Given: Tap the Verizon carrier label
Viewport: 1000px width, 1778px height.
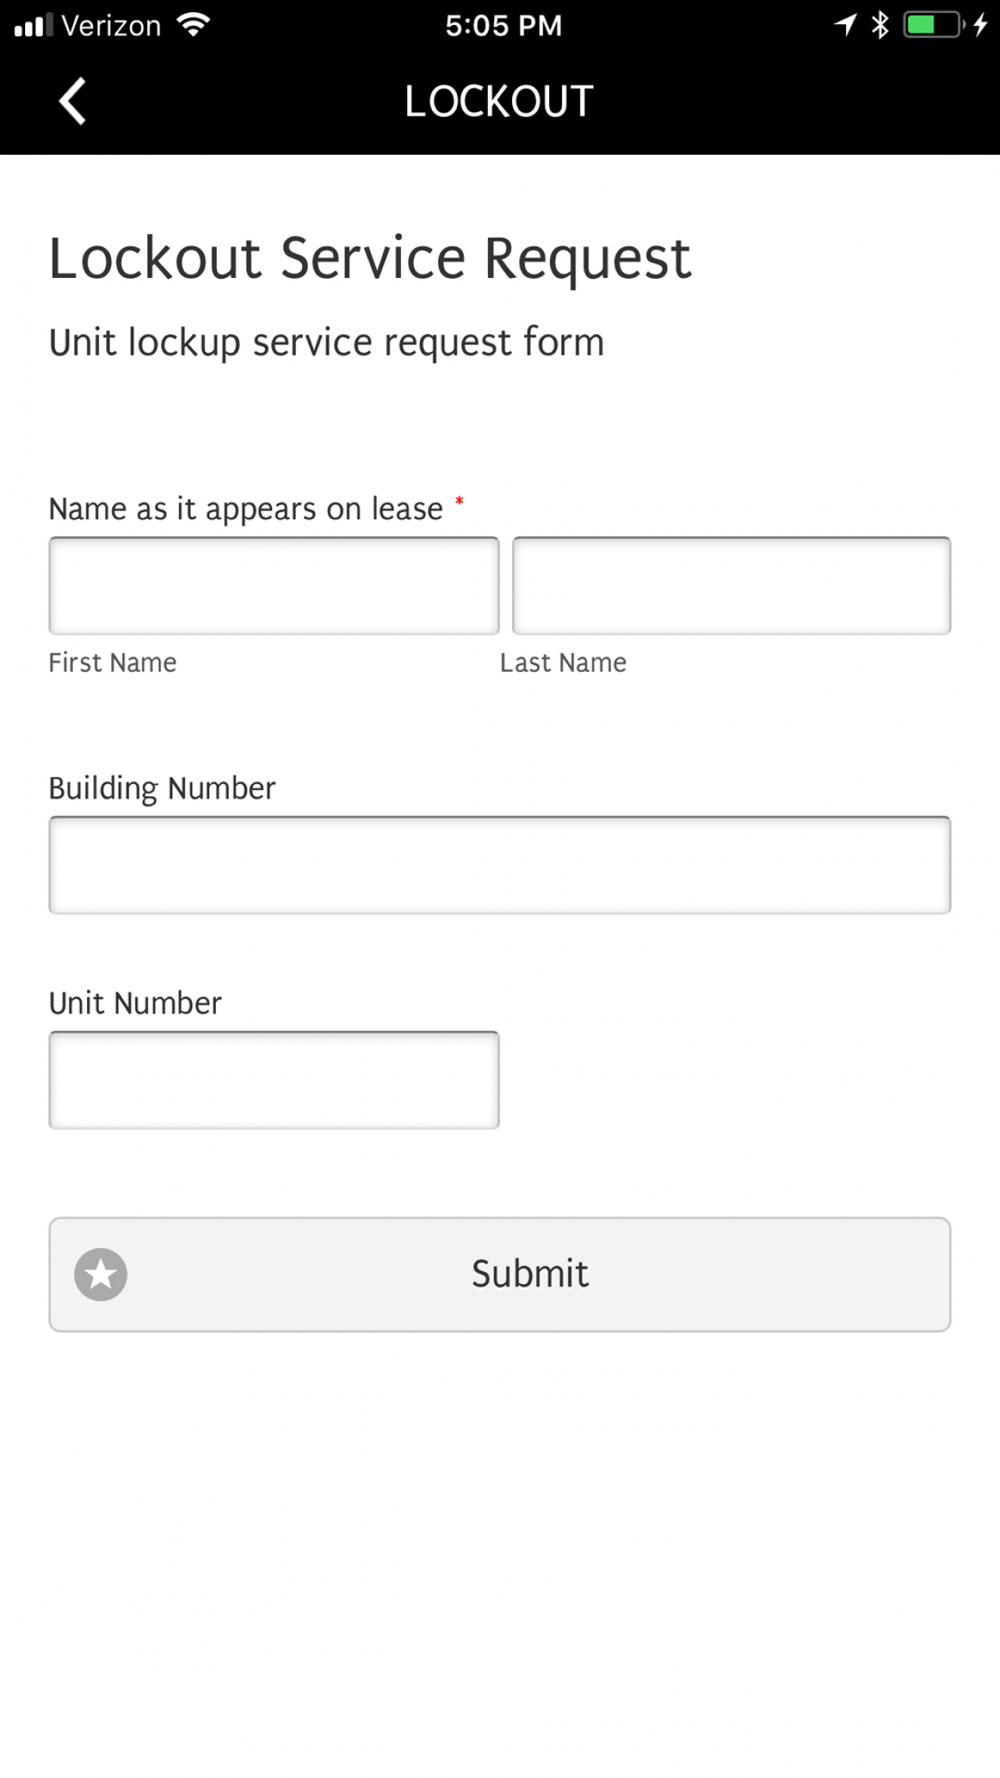Looking at the screenshot, I should pyautogui.click(x=111, y=25).
